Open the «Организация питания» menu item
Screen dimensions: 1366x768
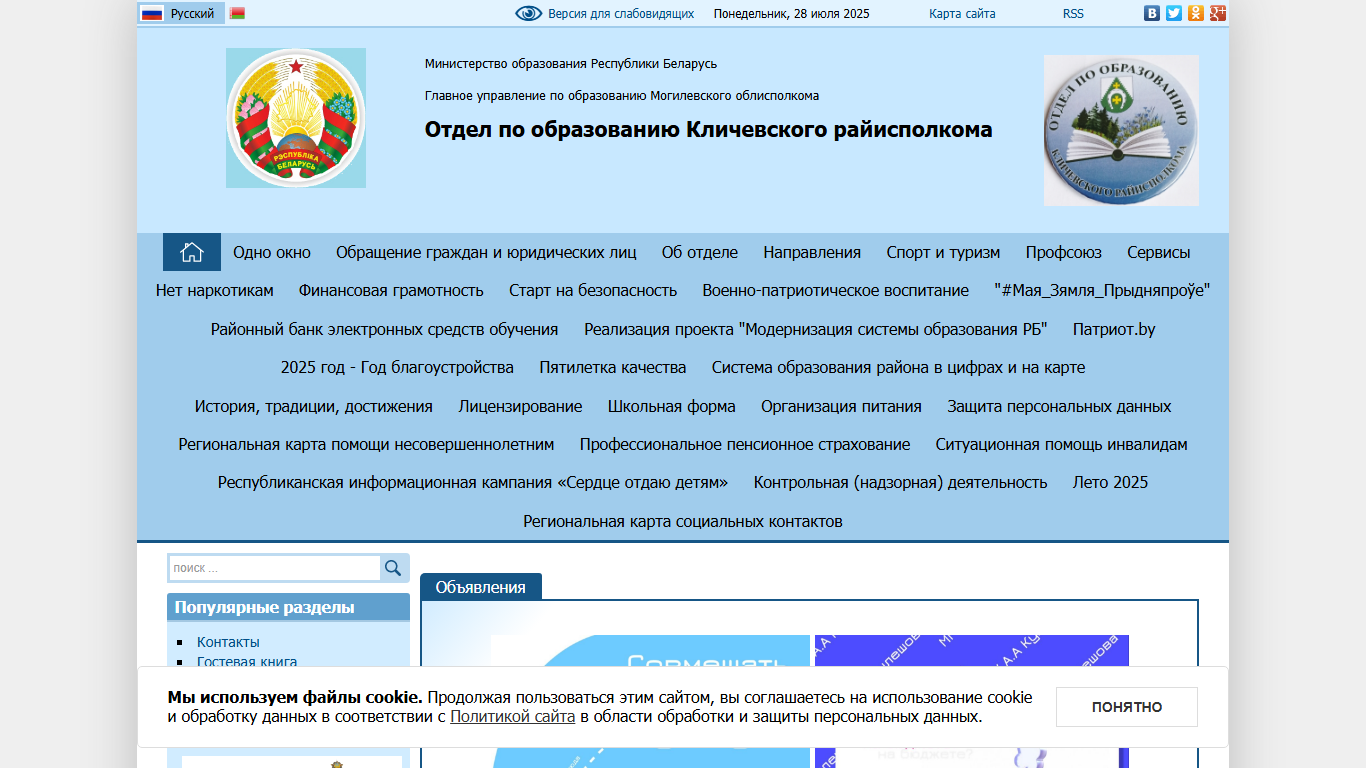[841, 406]
